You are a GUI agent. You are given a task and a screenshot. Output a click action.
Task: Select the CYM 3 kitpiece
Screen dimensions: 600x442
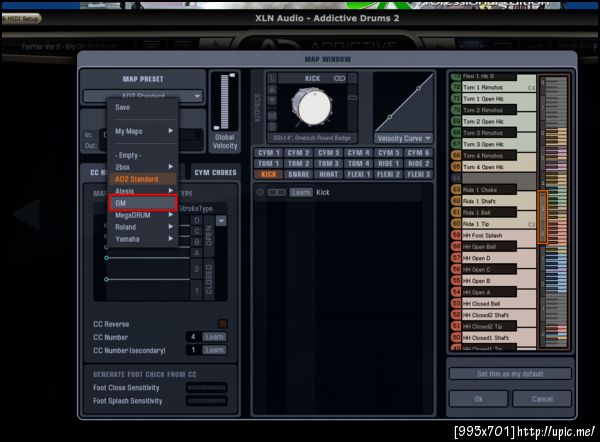pos(328,153)
